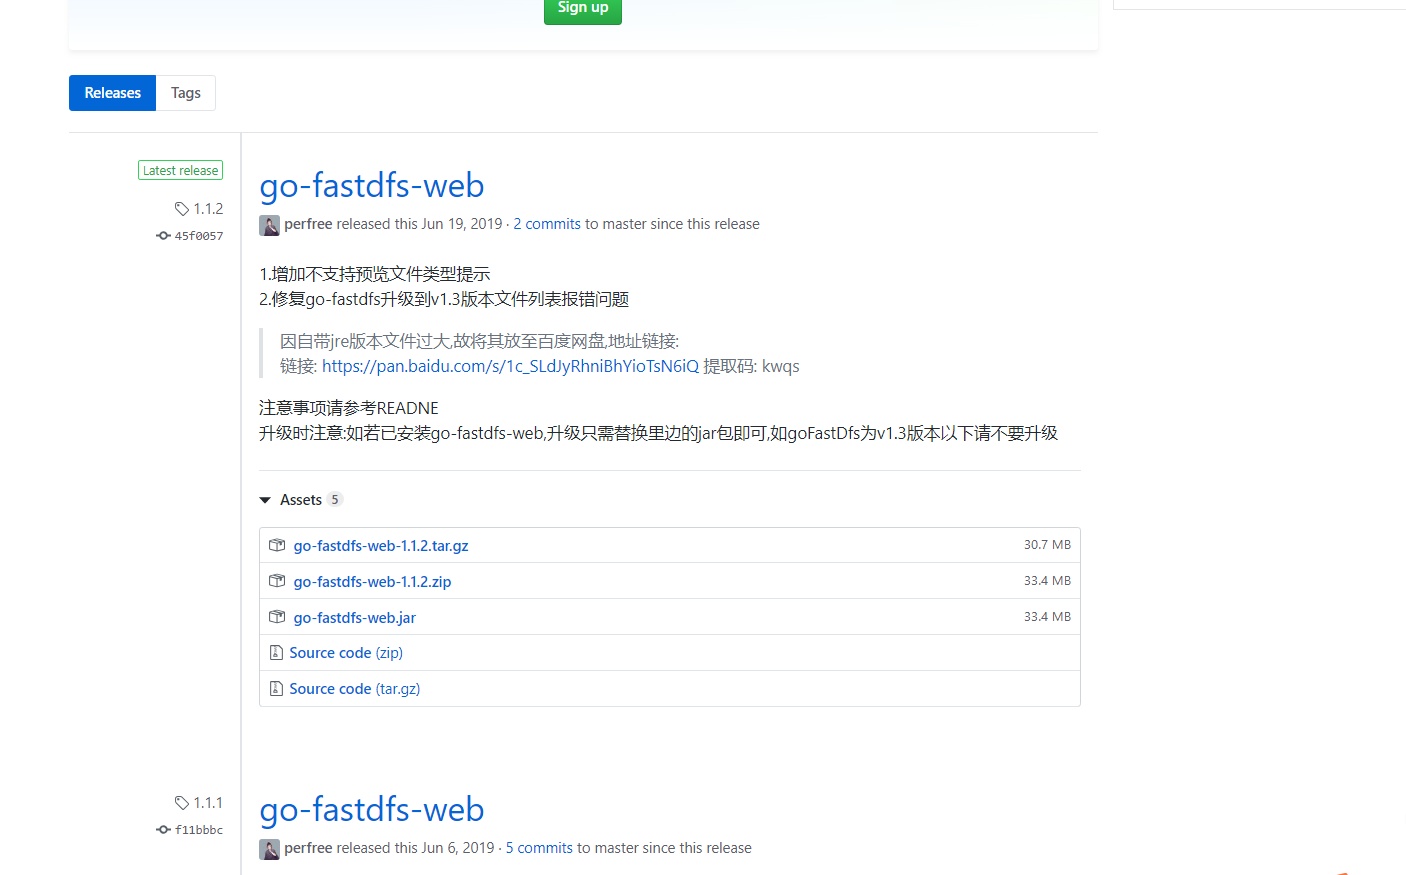Click the package icon beside go-fastdfs-web-1.1.2.zip
The height and width of the screenshot is (875, 1406).
coord(277,581)
